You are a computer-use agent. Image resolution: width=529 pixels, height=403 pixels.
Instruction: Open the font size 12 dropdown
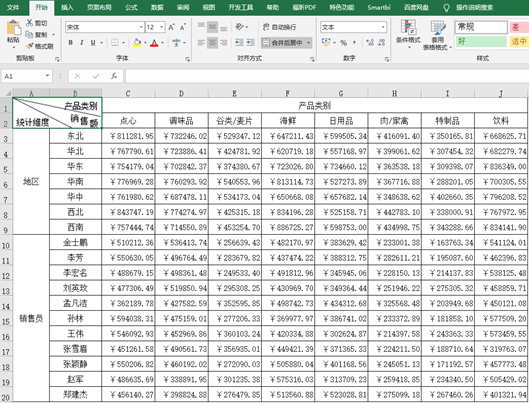(x=162, y=27)
